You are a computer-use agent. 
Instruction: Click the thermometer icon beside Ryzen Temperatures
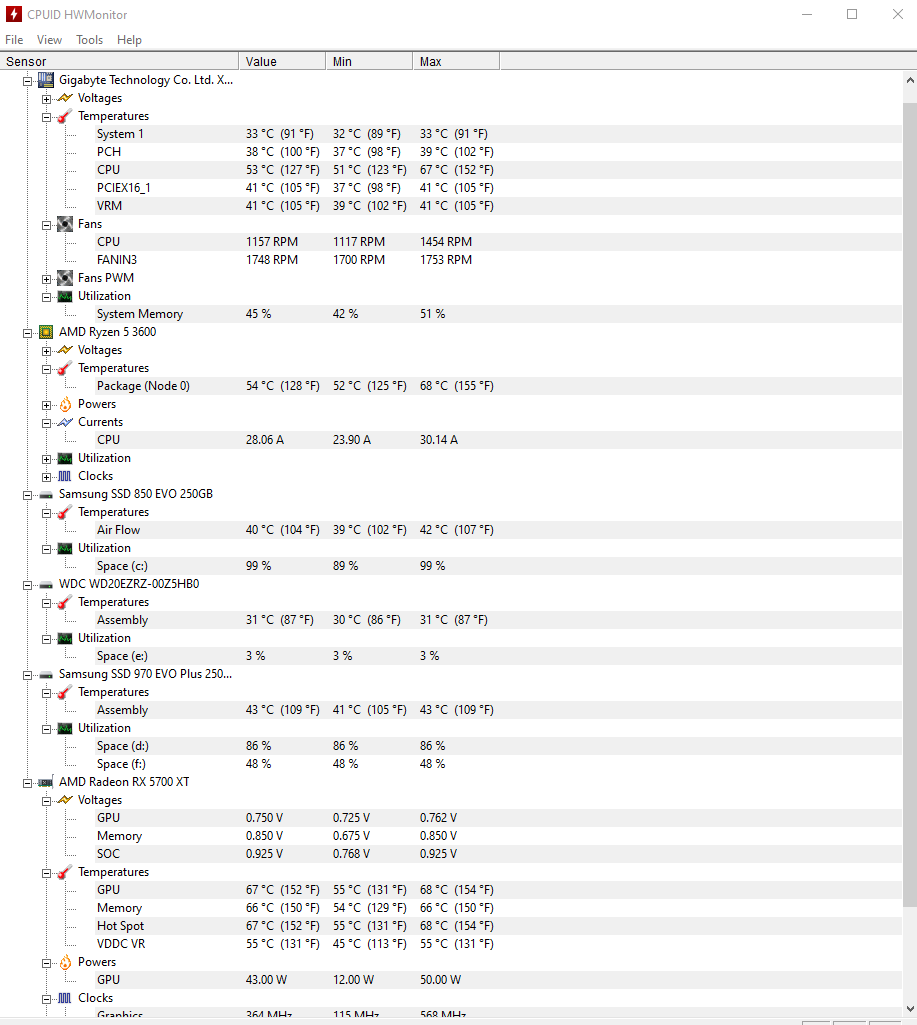coord(65,368)
